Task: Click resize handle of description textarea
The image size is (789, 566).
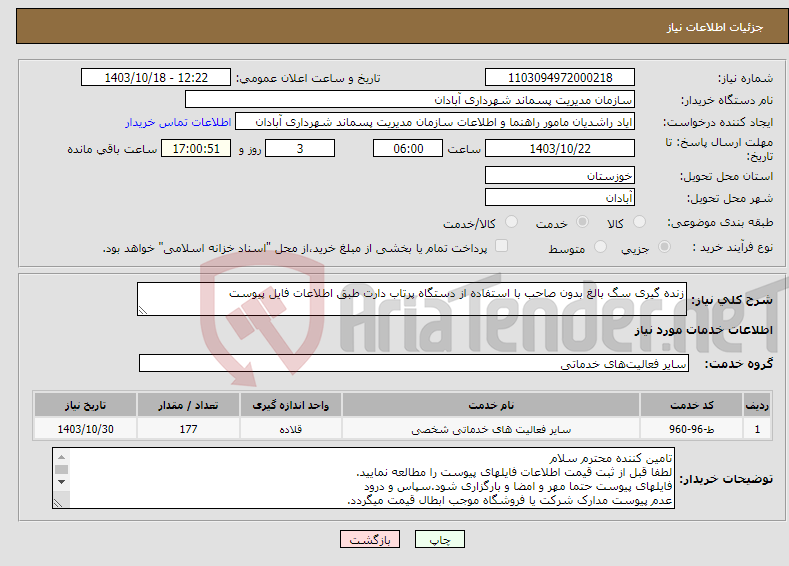Action: pos(142,310)
